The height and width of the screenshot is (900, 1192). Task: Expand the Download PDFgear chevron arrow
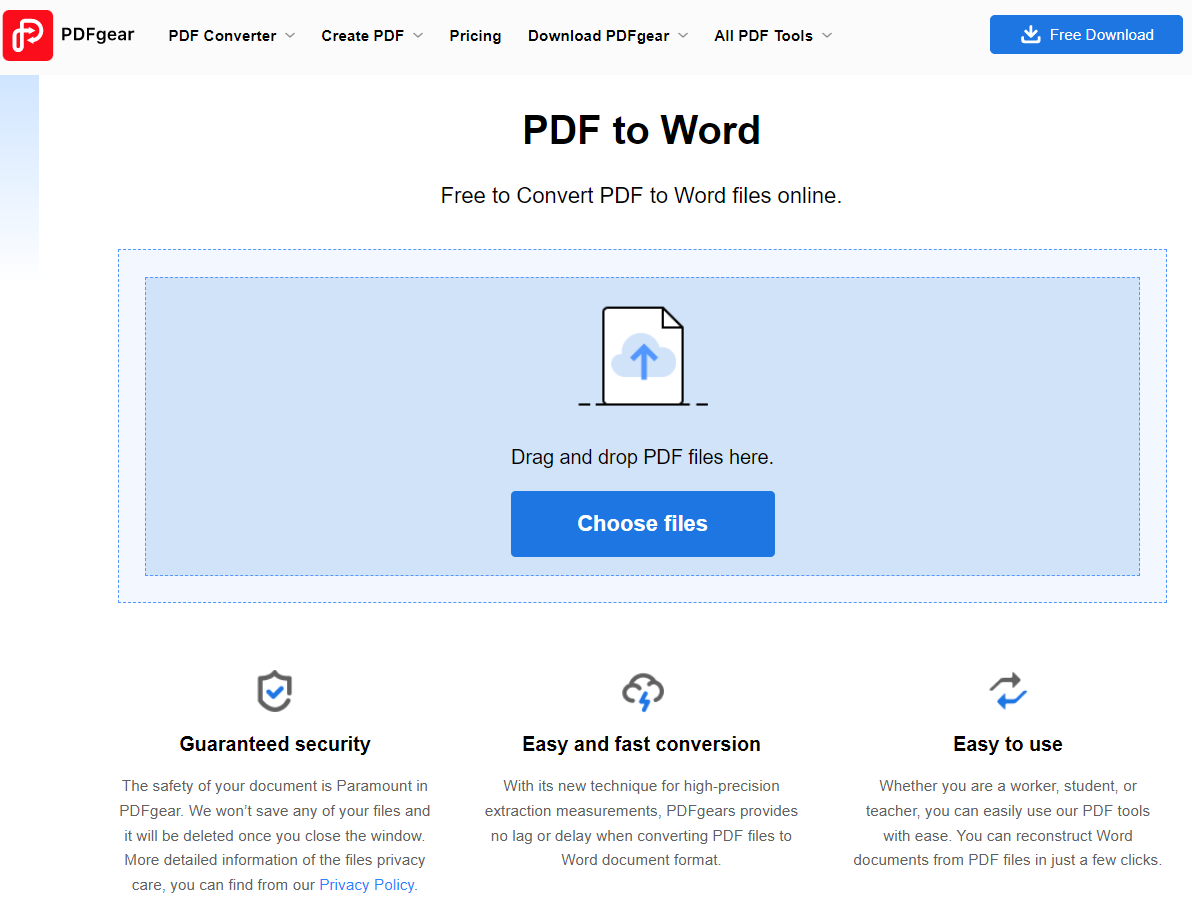pyautogui.click(x=683, y=36)
